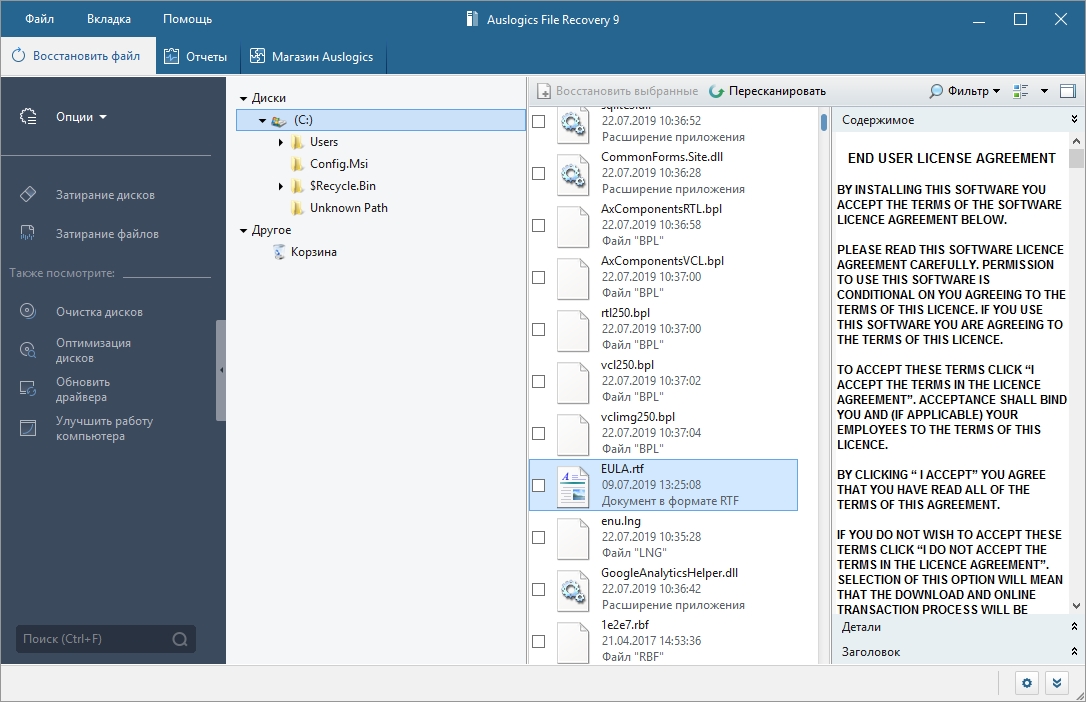Image resolution: width=1086 pixels, height=702 pixels.
Task: Click the settings gear in status bar
Action: 1027,683
